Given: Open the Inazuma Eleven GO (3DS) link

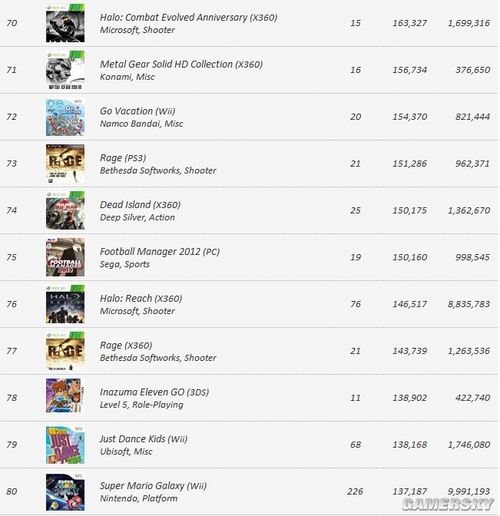Looking at the screenshot, I should pyautogui.click(x=154, y=392).
